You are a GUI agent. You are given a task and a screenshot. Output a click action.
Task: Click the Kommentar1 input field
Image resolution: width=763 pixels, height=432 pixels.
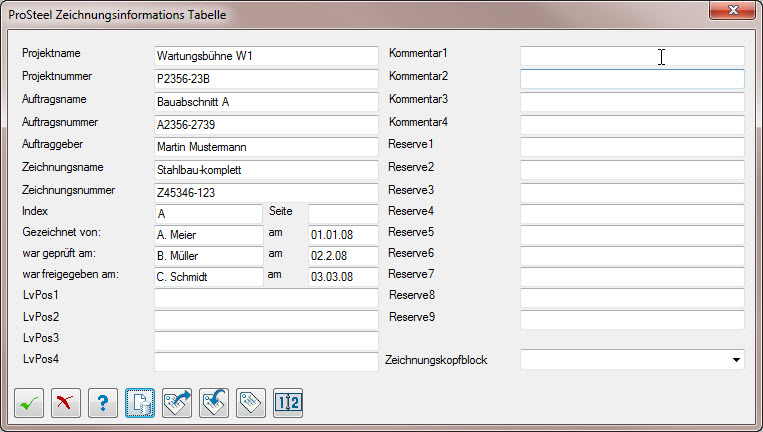pos(632,56)
